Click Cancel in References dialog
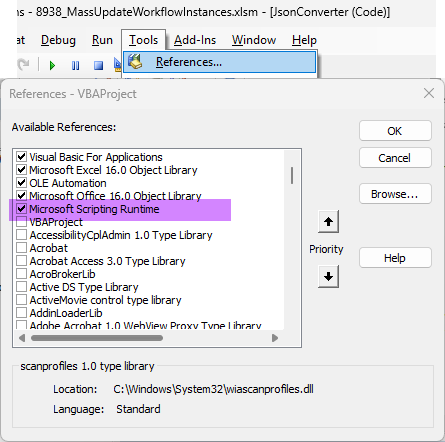 [395, 158]
